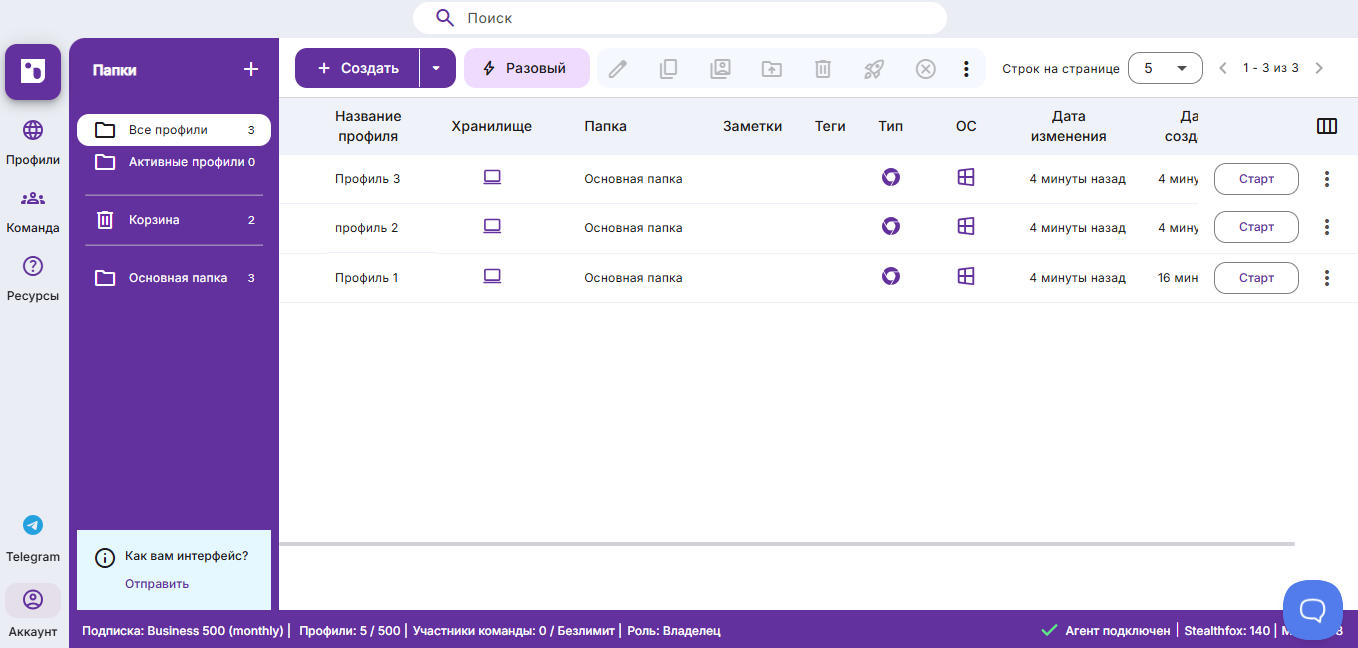Open the support chat bubble
This screenshot has width=1358, height=648.
click(1313, 610)
